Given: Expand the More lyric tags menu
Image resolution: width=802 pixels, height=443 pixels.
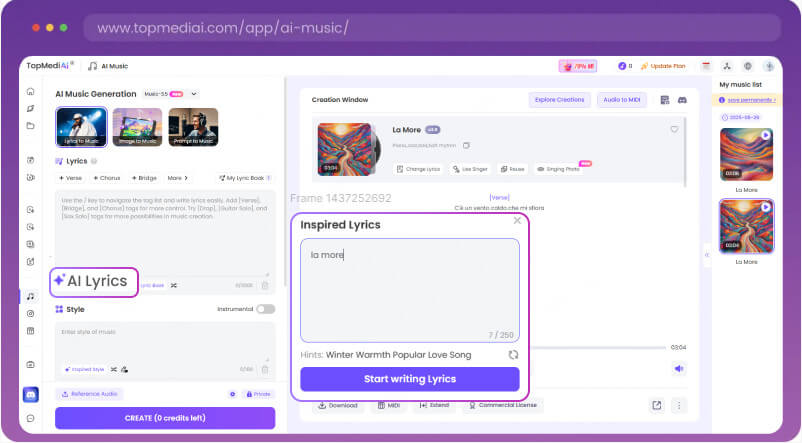Looking at the screenshot, I should pyautogui.click(x=177, y=178).
